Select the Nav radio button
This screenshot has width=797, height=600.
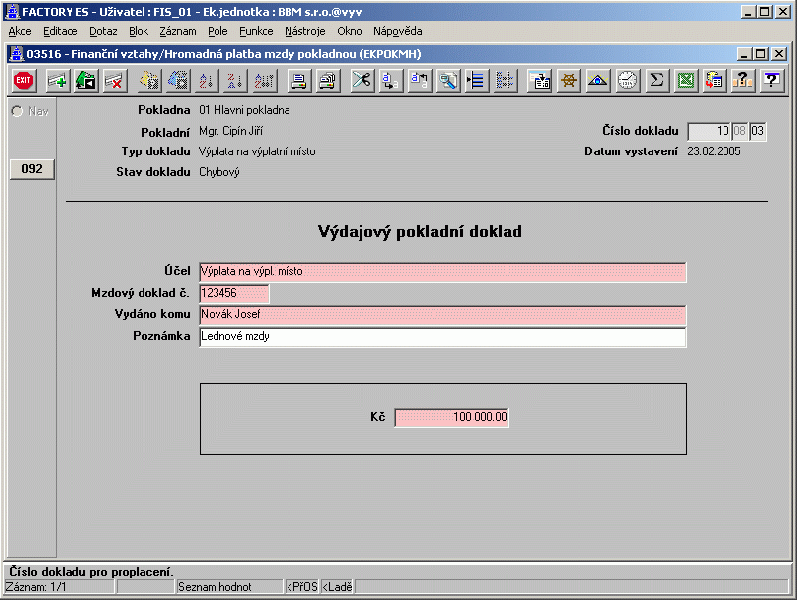[x=17, y=111]
